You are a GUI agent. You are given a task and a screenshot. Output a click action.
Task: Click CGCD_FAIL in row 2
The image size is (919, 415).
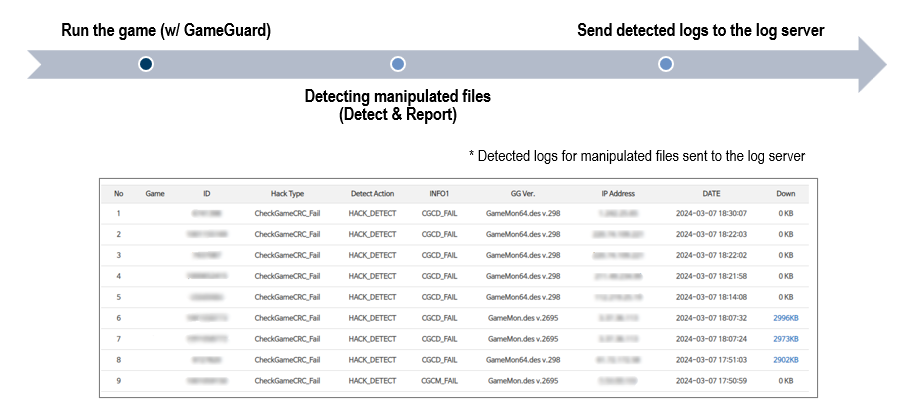[439, 234]
